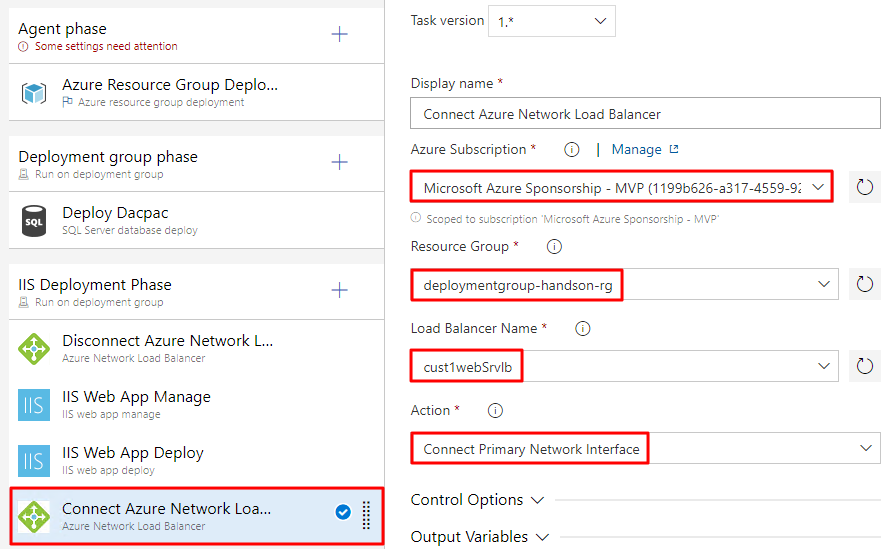
Task: Select the Deploy Dacpac task
Action: (x=196, y=220)
